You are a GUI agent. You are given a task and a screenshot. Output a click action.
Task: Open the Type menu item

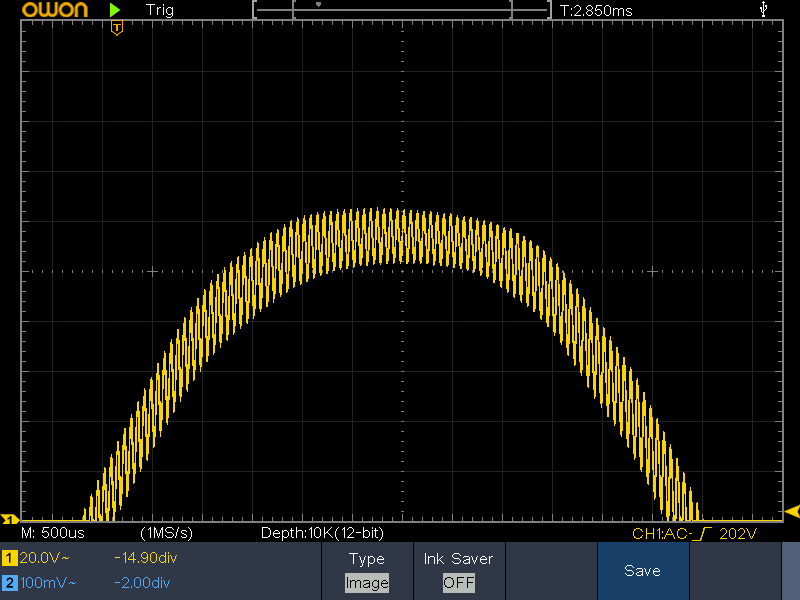coord(366,559)
